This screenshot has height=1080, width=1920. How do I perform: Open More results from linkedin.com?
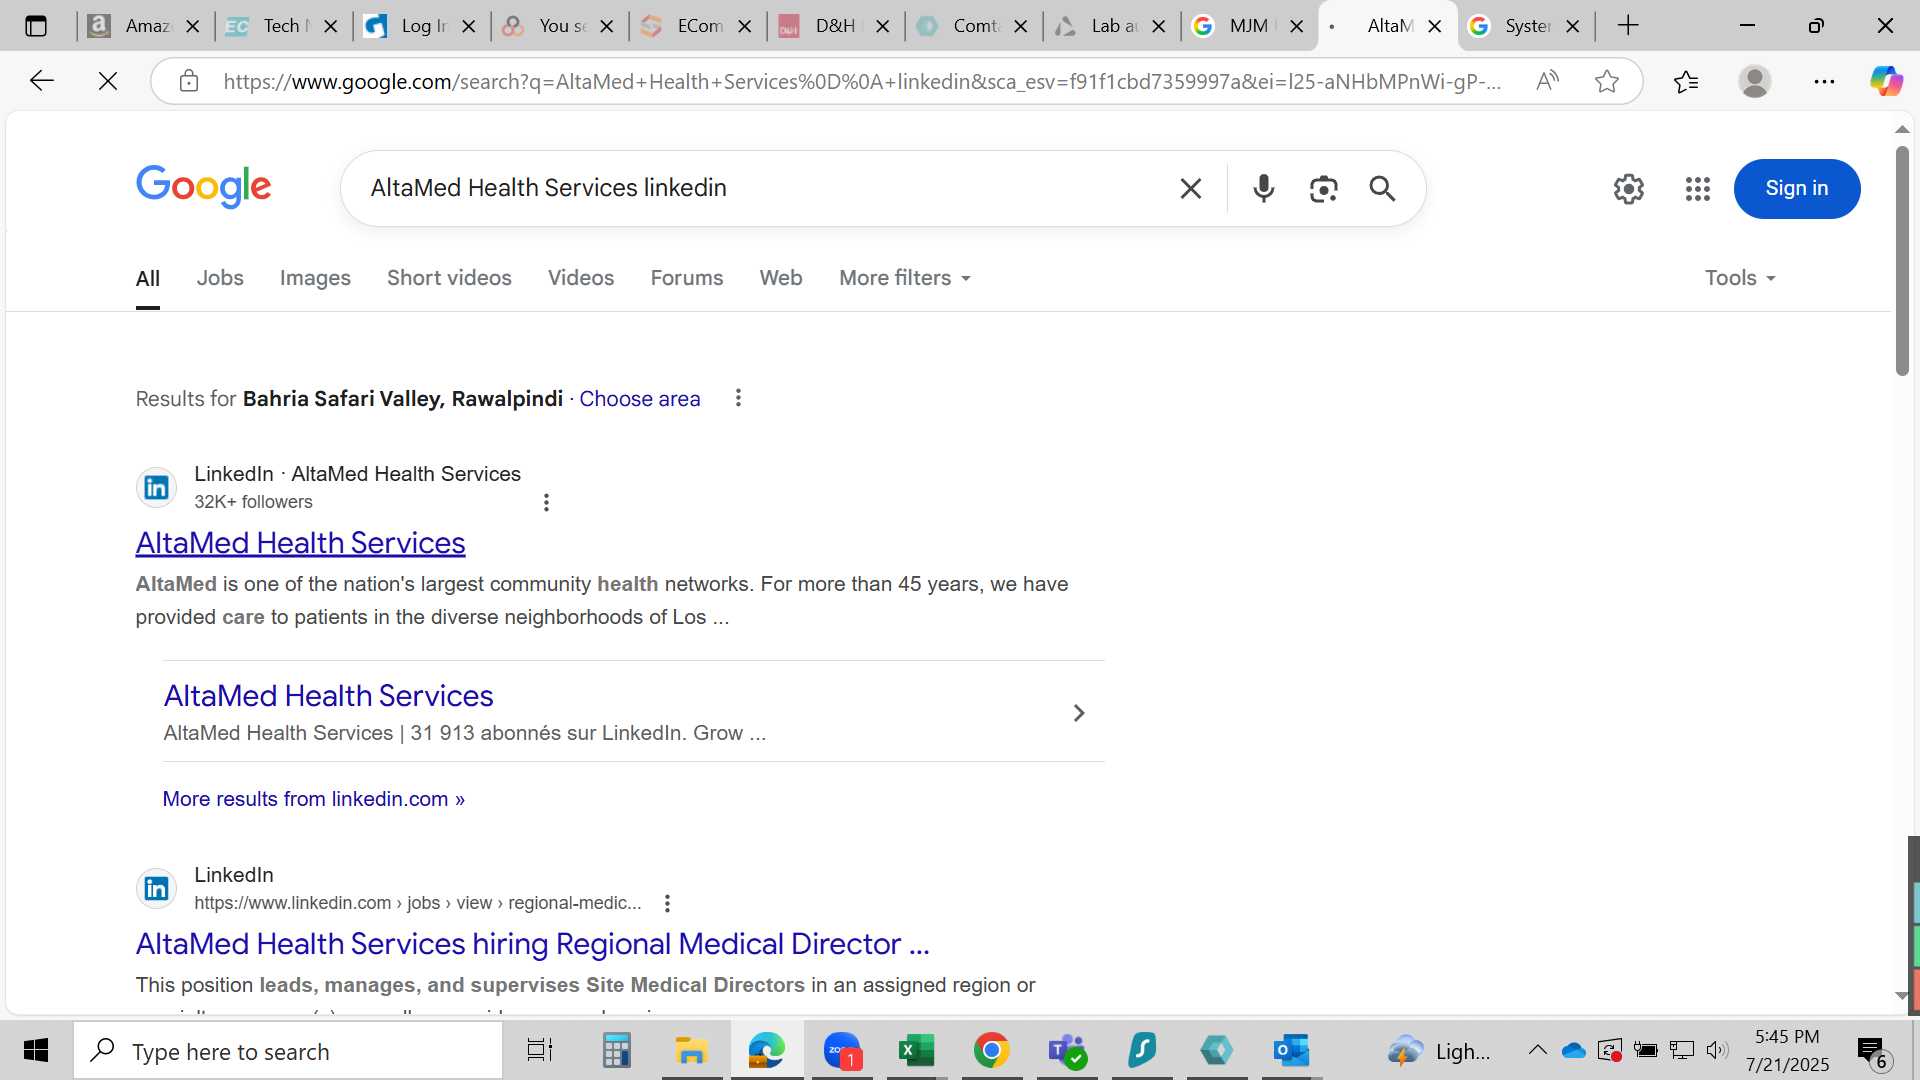(314, 799)
